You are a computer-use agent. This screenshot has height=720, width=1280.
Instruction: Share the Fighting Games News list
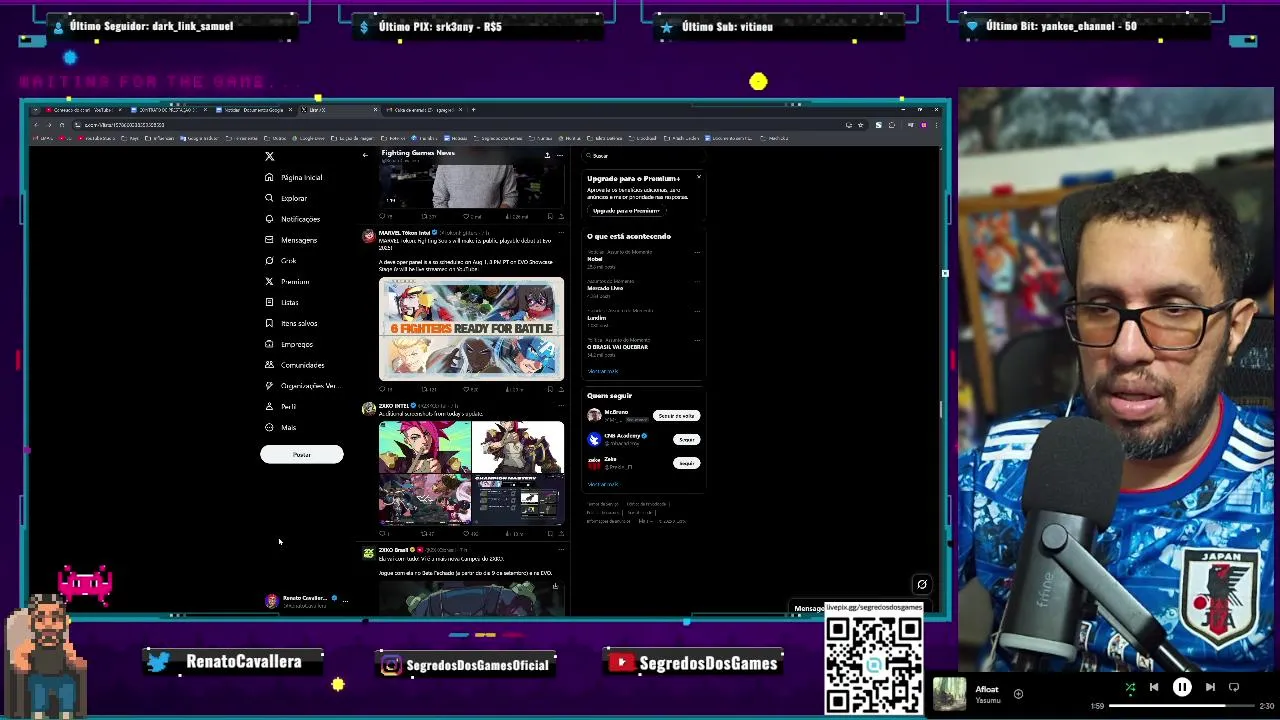click(x=547, y=155)
